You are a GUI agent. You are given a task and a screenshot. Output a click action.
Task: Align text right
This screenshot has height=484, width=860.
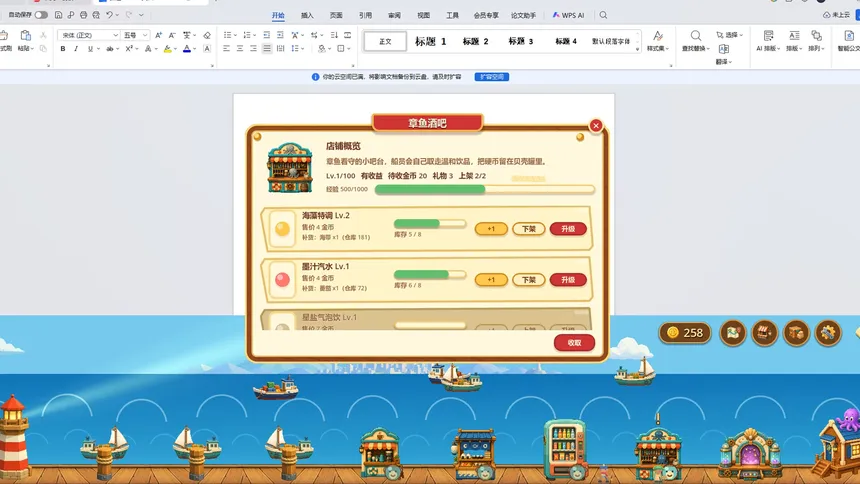point(253,49)
